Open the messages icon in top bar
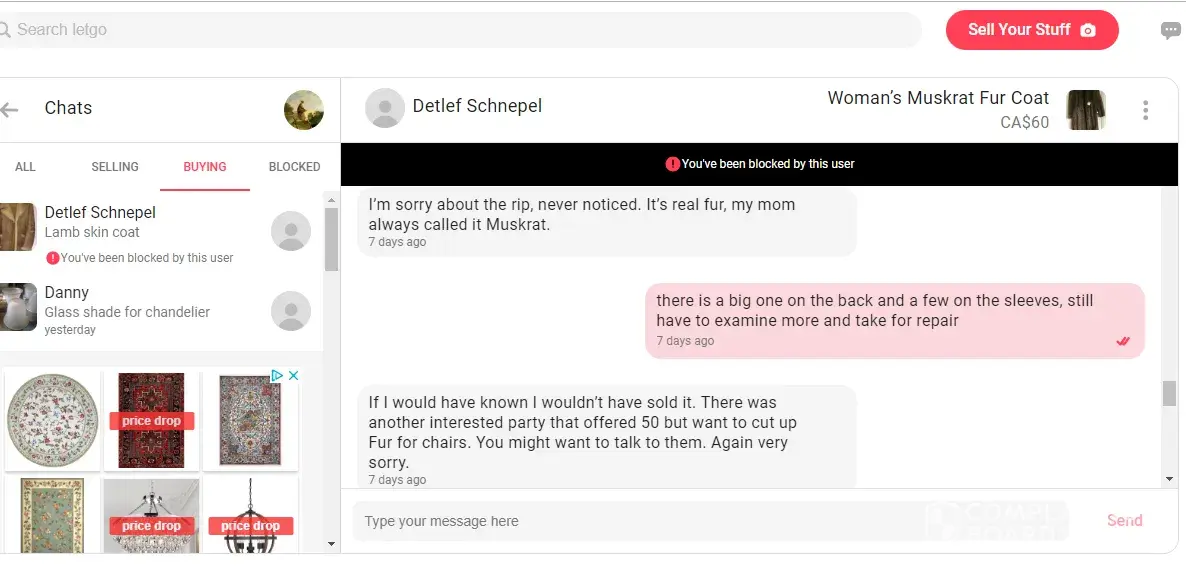The height and width of the screenshot is (566, 1186). click(x=1170, y=31)
